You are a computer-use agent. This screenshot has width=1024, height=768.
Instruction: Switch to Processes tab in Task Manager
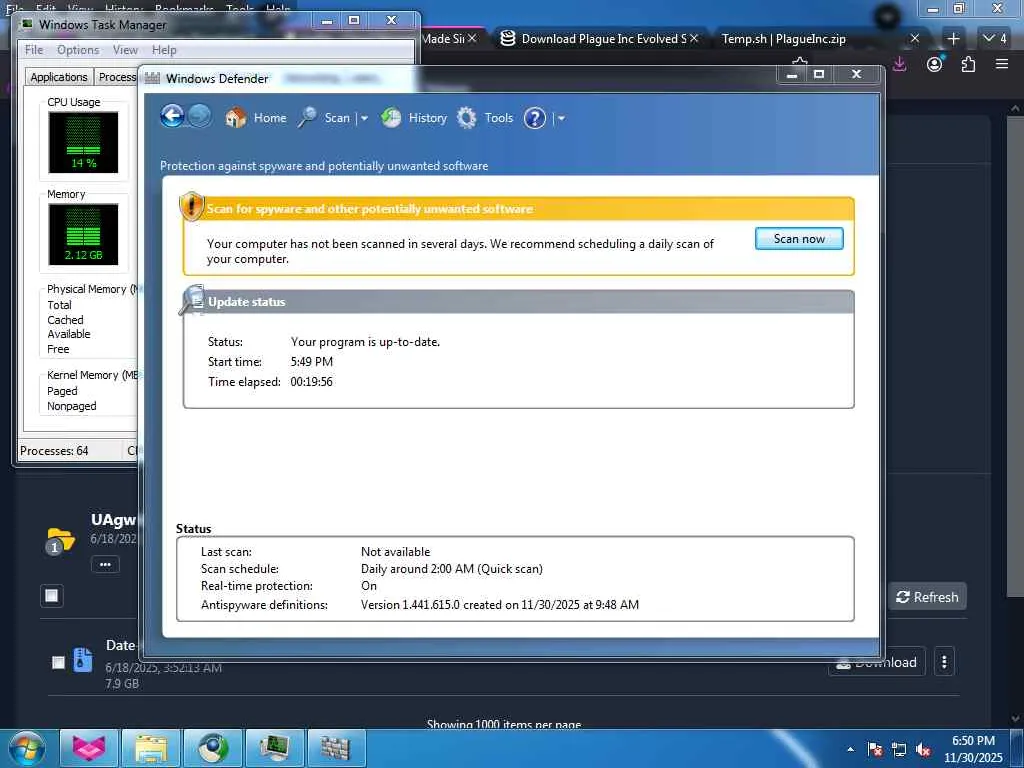(116, 77)
